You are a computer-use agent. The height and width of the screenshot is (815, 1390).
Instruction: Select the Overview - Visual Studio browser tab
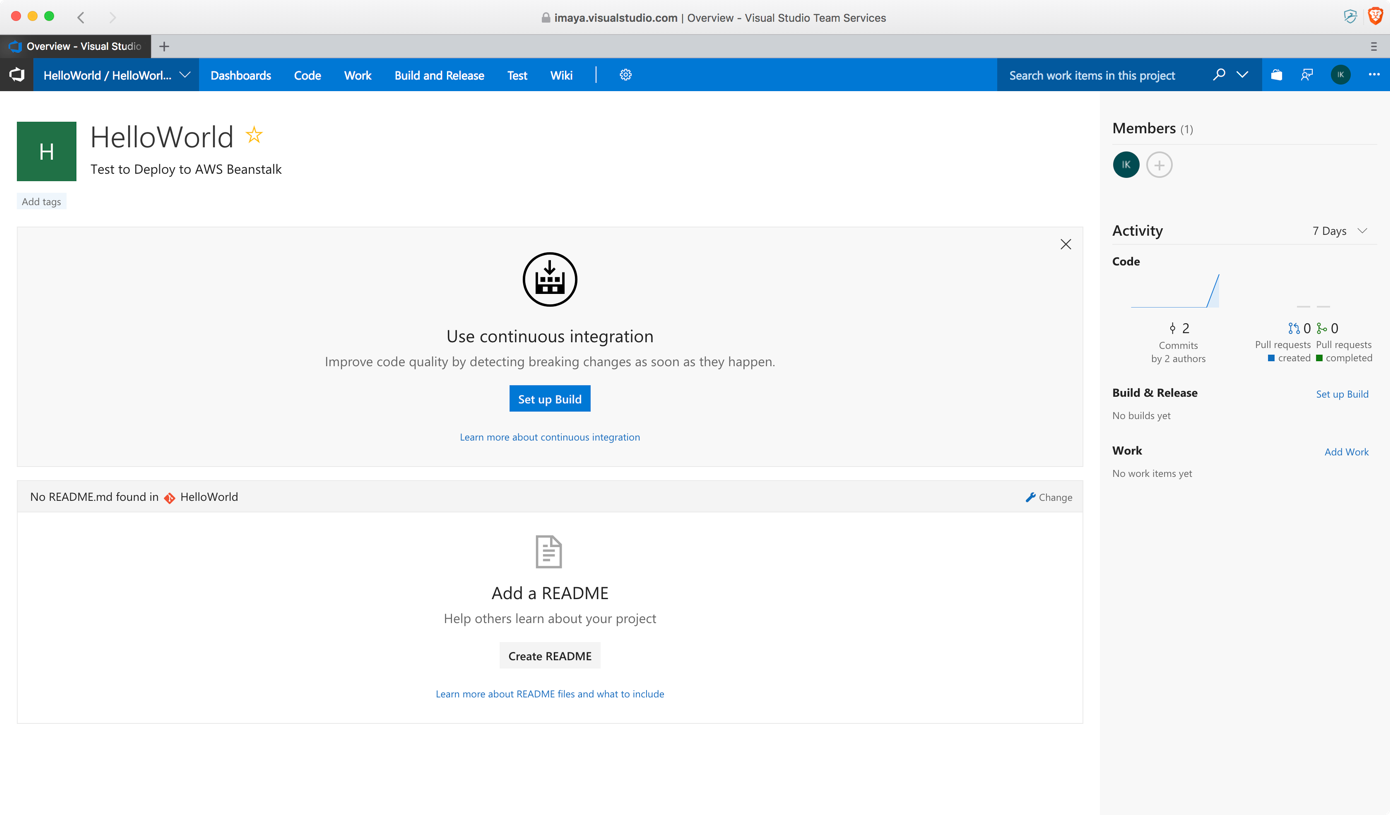[76, 46]
